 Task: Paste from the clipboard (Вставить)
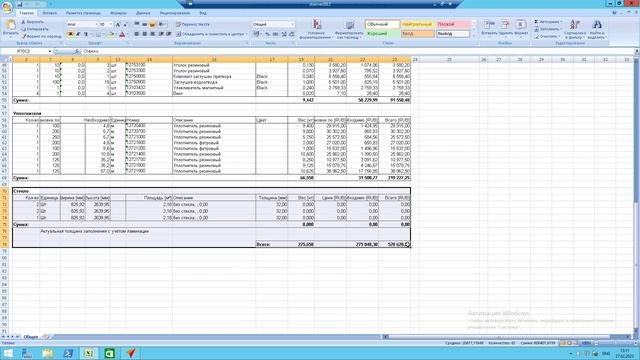pos(11,29)
